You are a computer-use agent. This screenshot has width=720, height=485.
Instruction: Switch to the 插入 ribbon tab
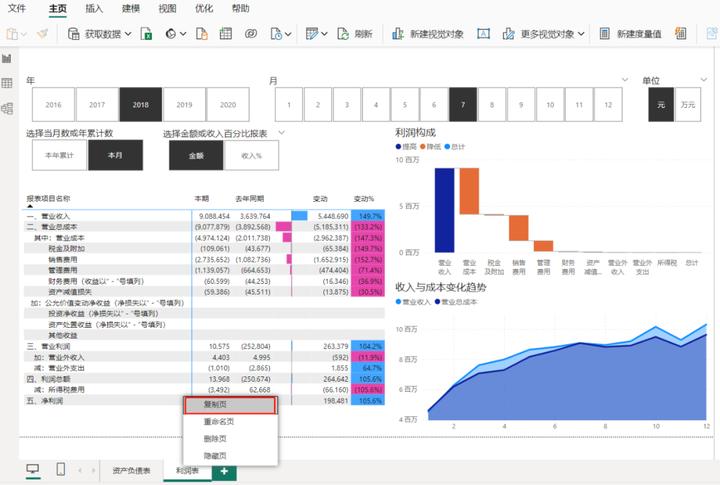(94, 8)
